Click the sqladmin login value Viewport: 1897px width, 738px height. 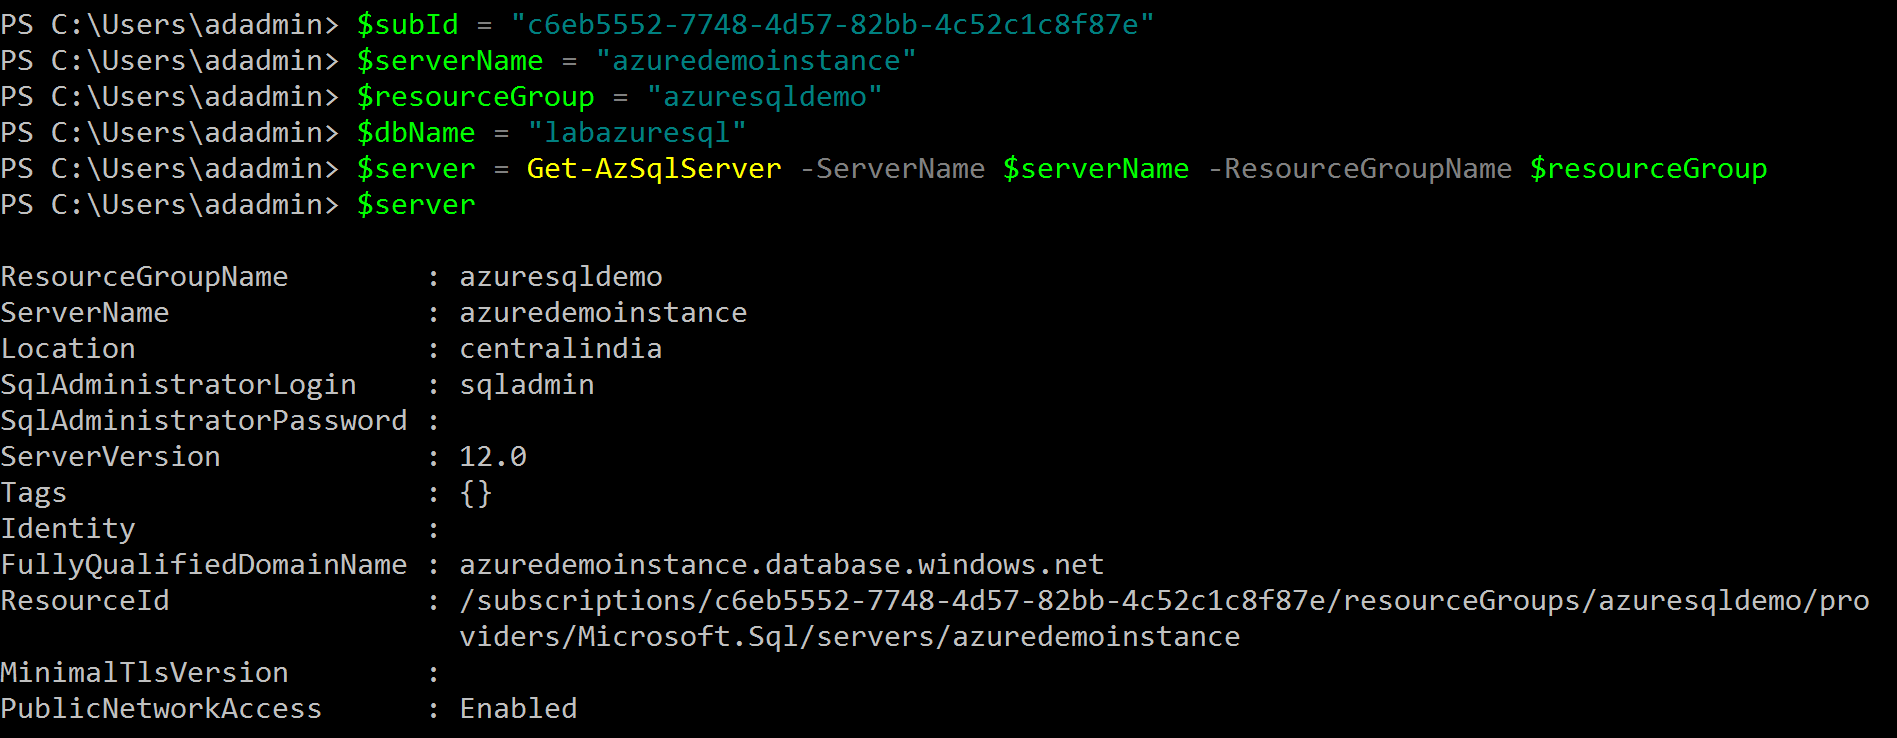(x=526, y=385)
